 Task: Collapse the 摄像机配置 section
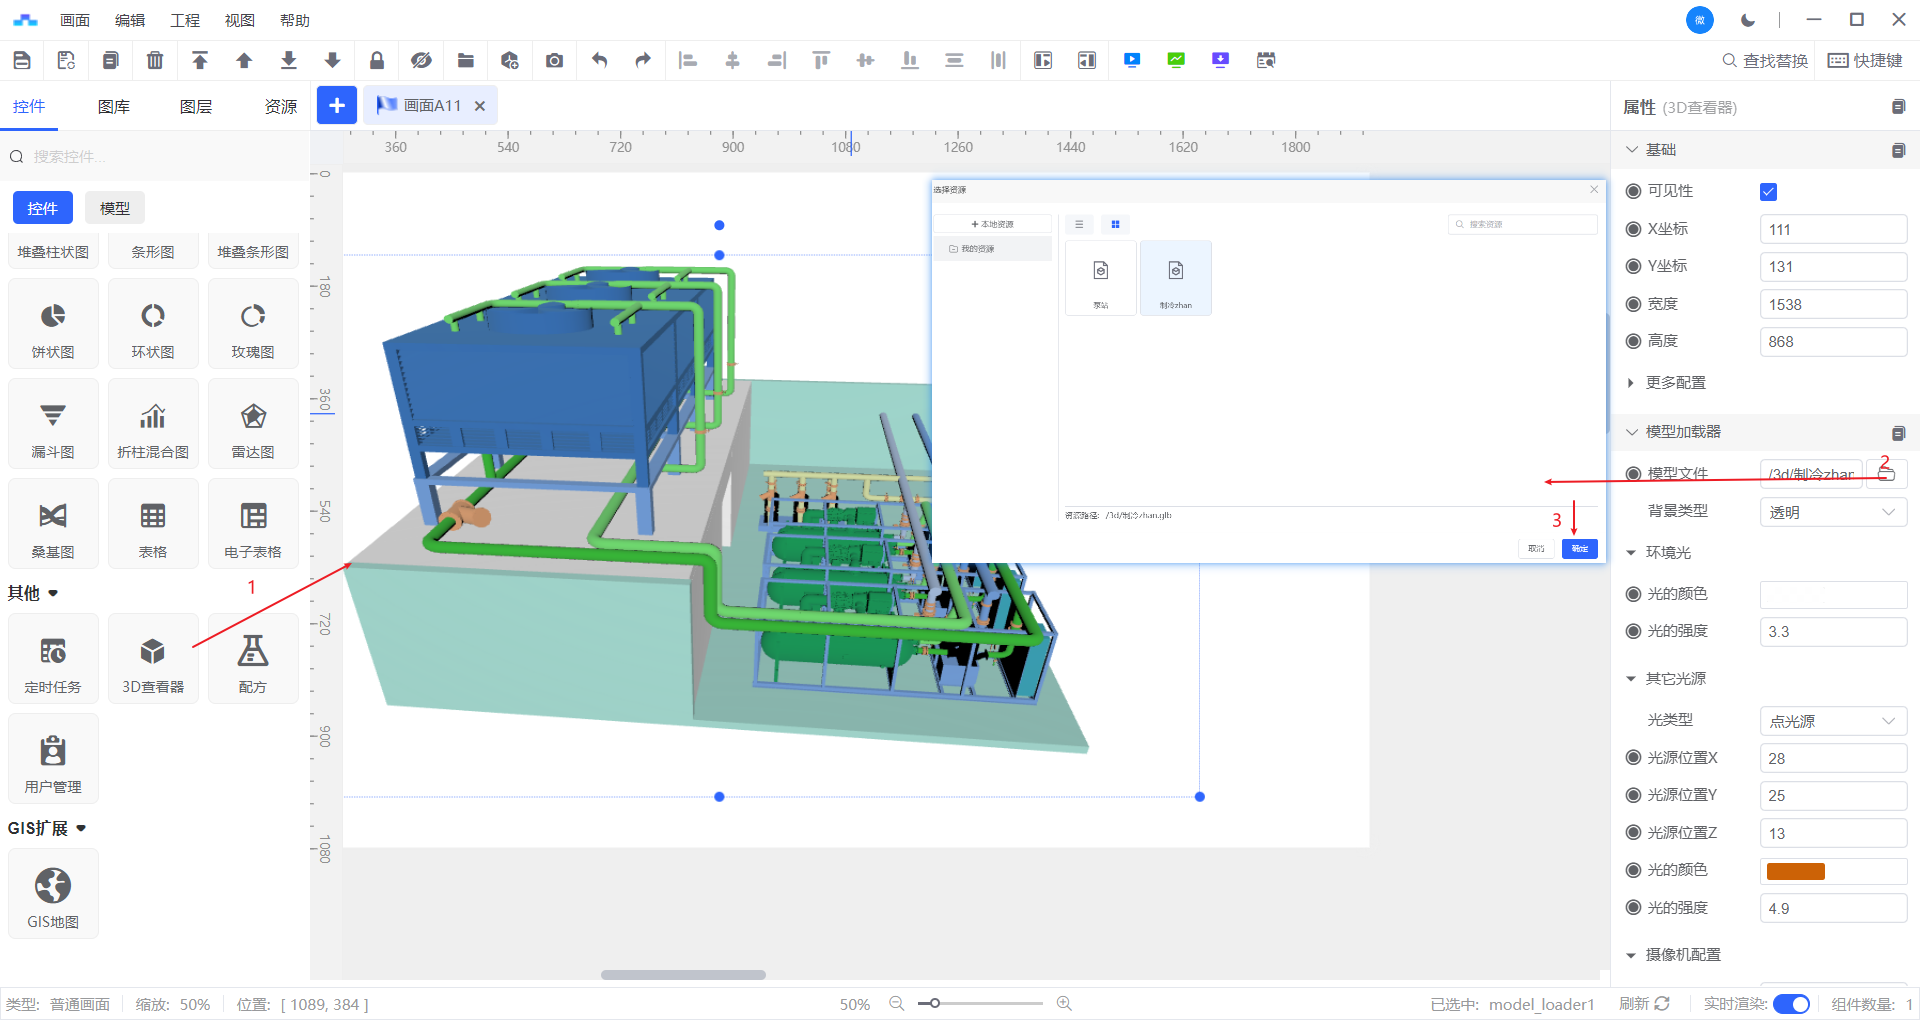[1631, 955]
